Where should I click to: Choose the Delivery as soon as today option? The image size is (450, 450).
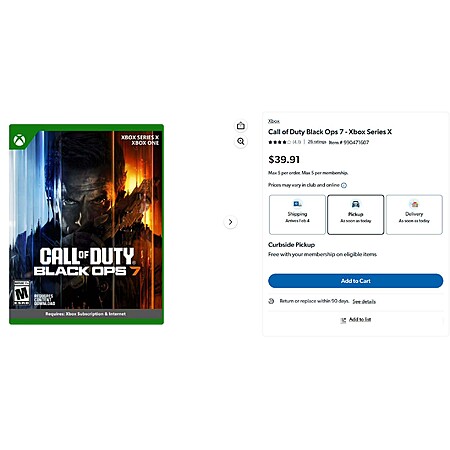[x=414, y=215]
